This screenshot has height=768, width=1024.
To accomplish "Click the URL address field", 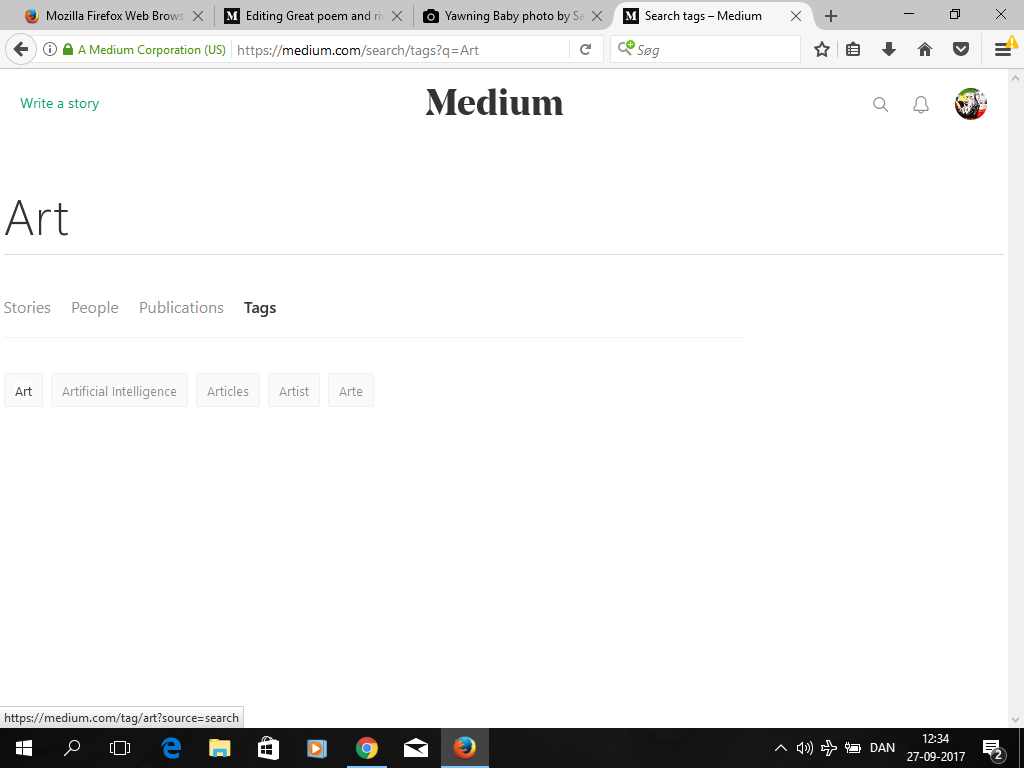I will pos(400,50).
